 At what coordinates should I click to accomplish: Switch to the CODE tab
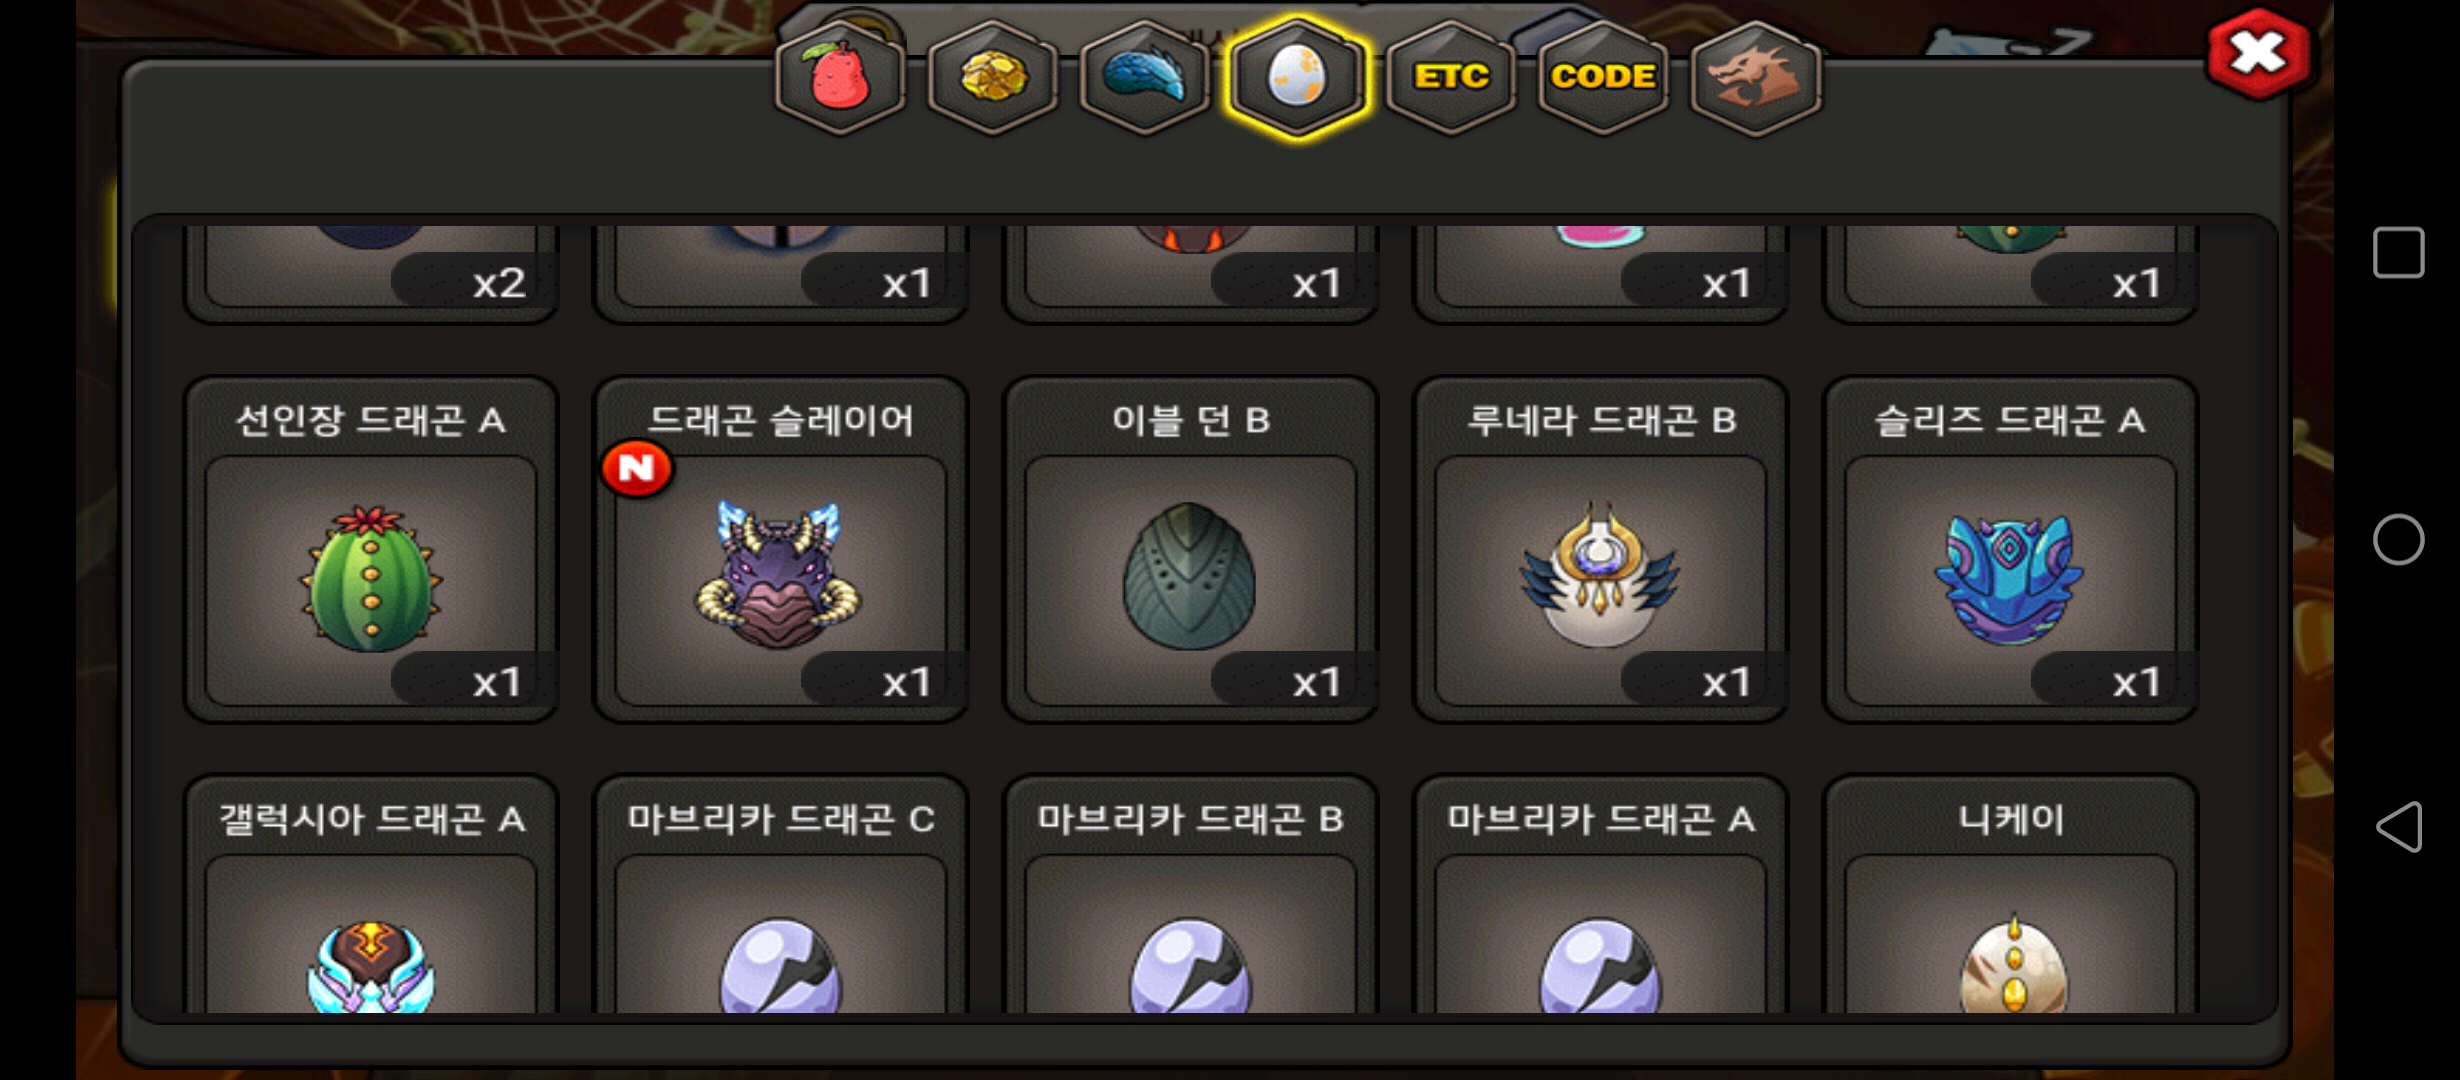[1603, 78]
